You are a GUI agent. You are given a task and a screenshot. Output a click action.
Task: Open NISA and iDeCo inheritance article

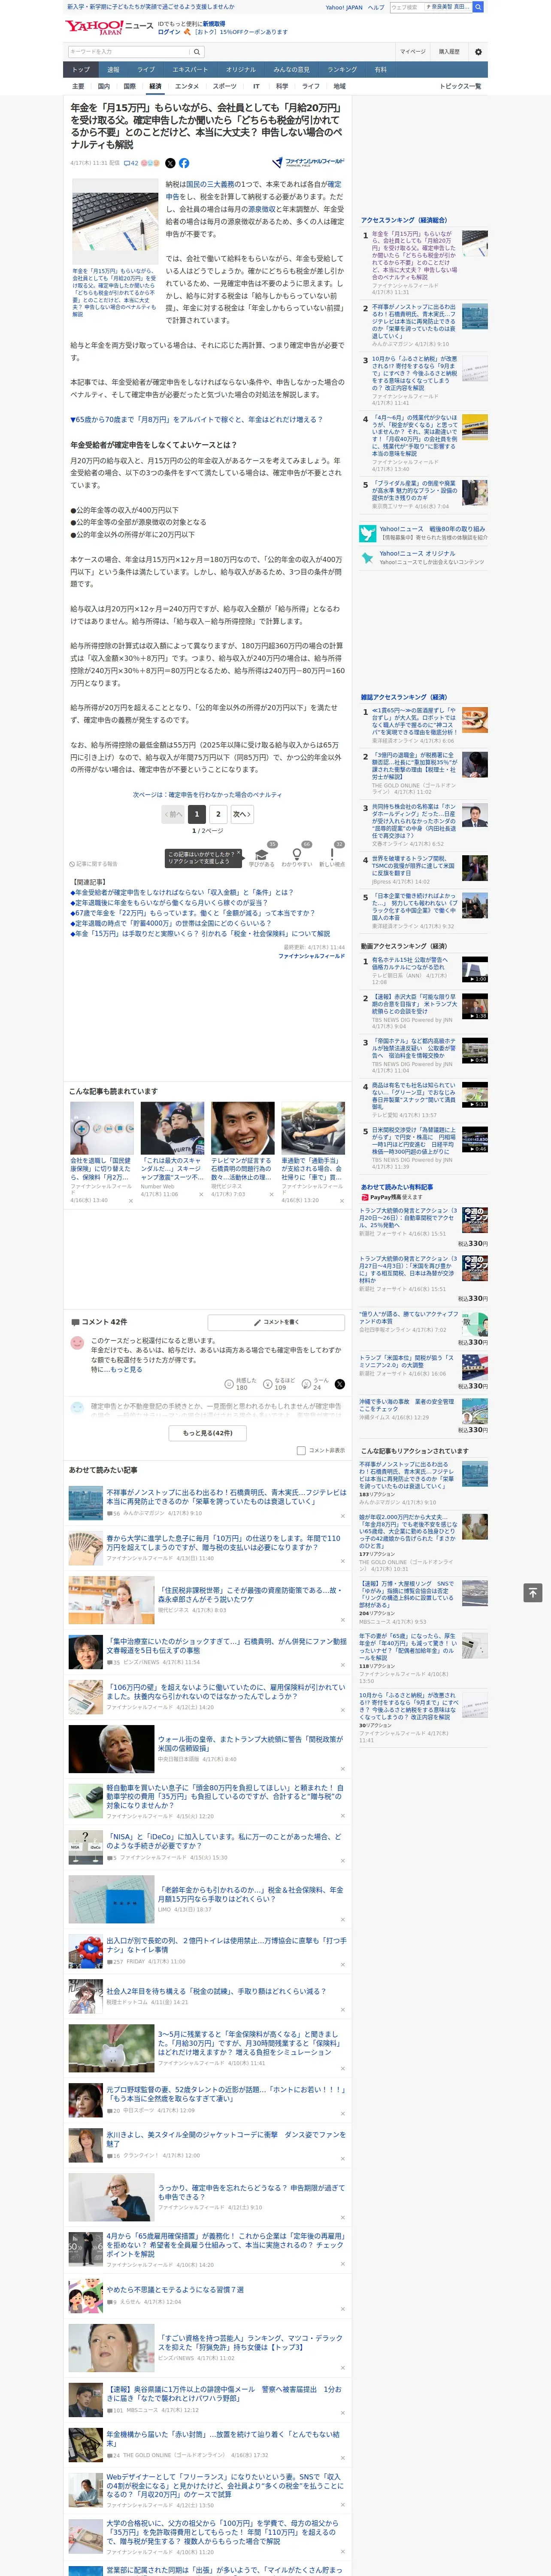225,1840
